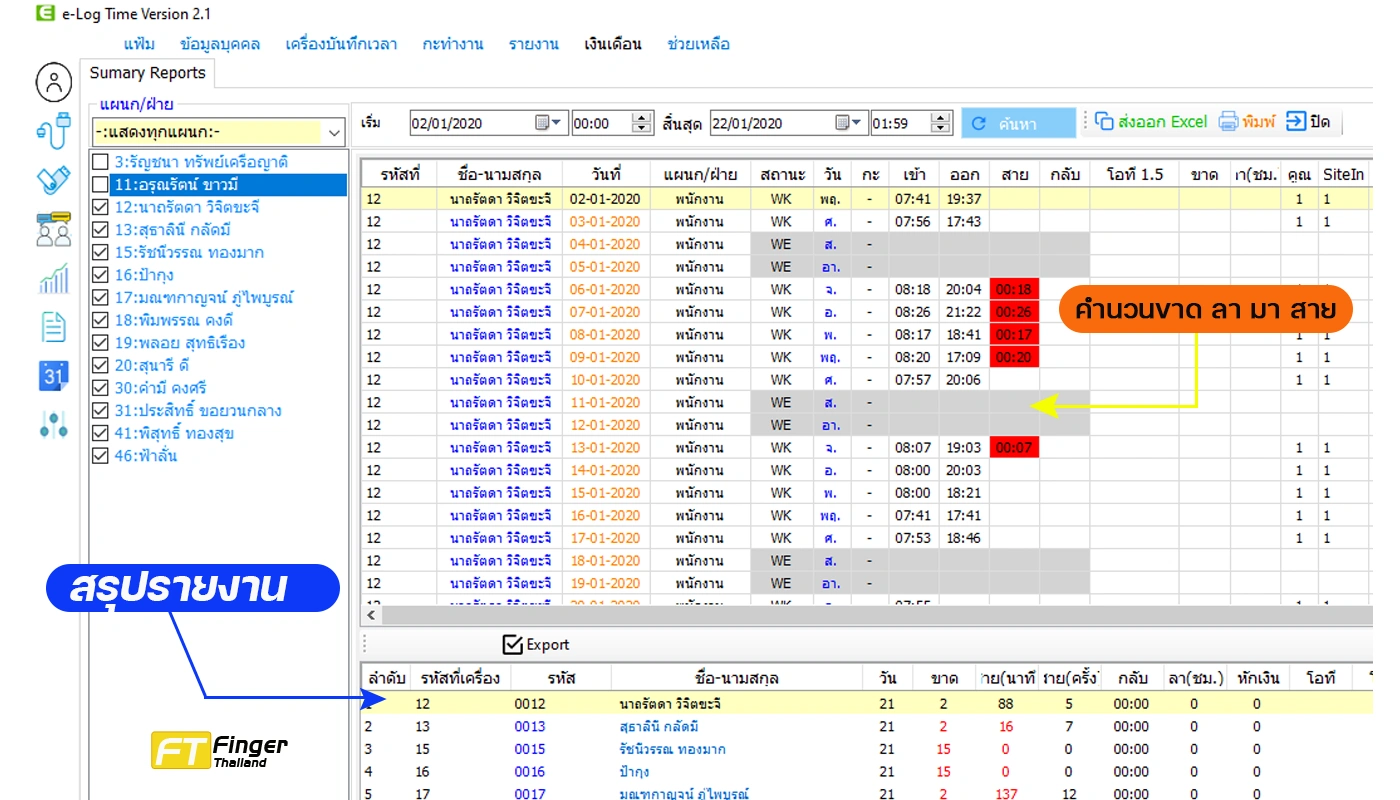Check employee 11:อรุณรัตน์ ขาวมี
Screen dimensions: 1400x800
(x=100, y=184)
